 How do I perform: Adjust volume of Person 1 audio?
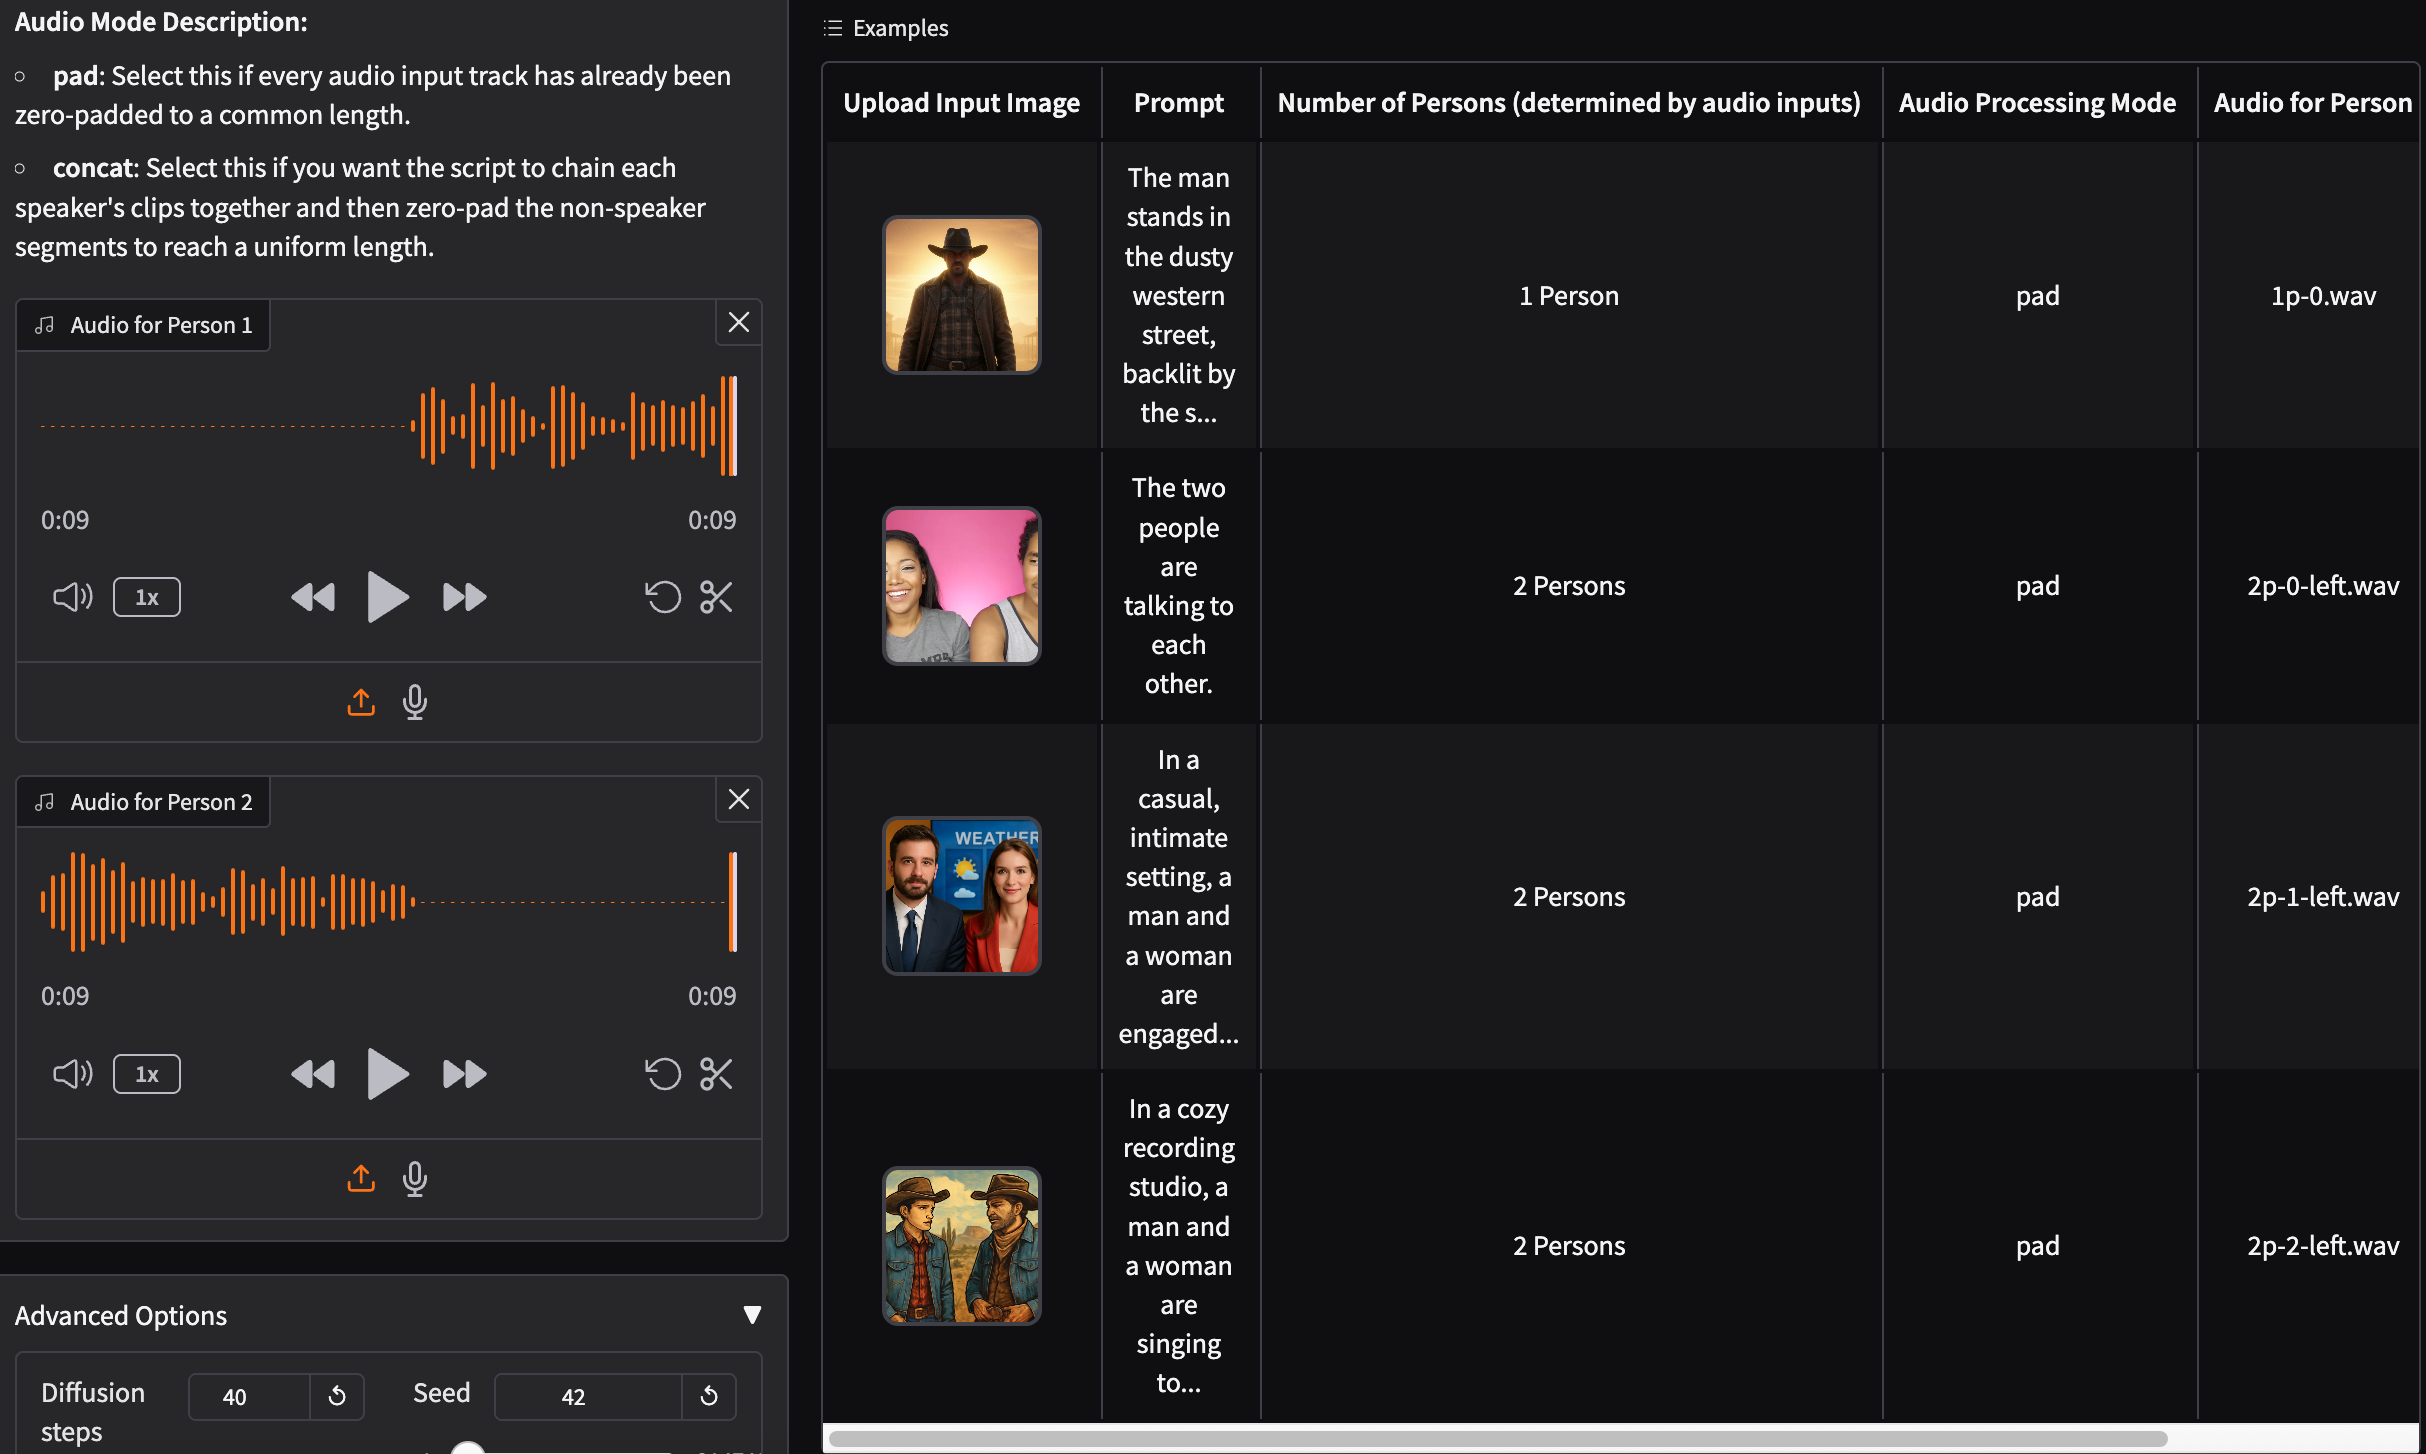pos(72,597)
